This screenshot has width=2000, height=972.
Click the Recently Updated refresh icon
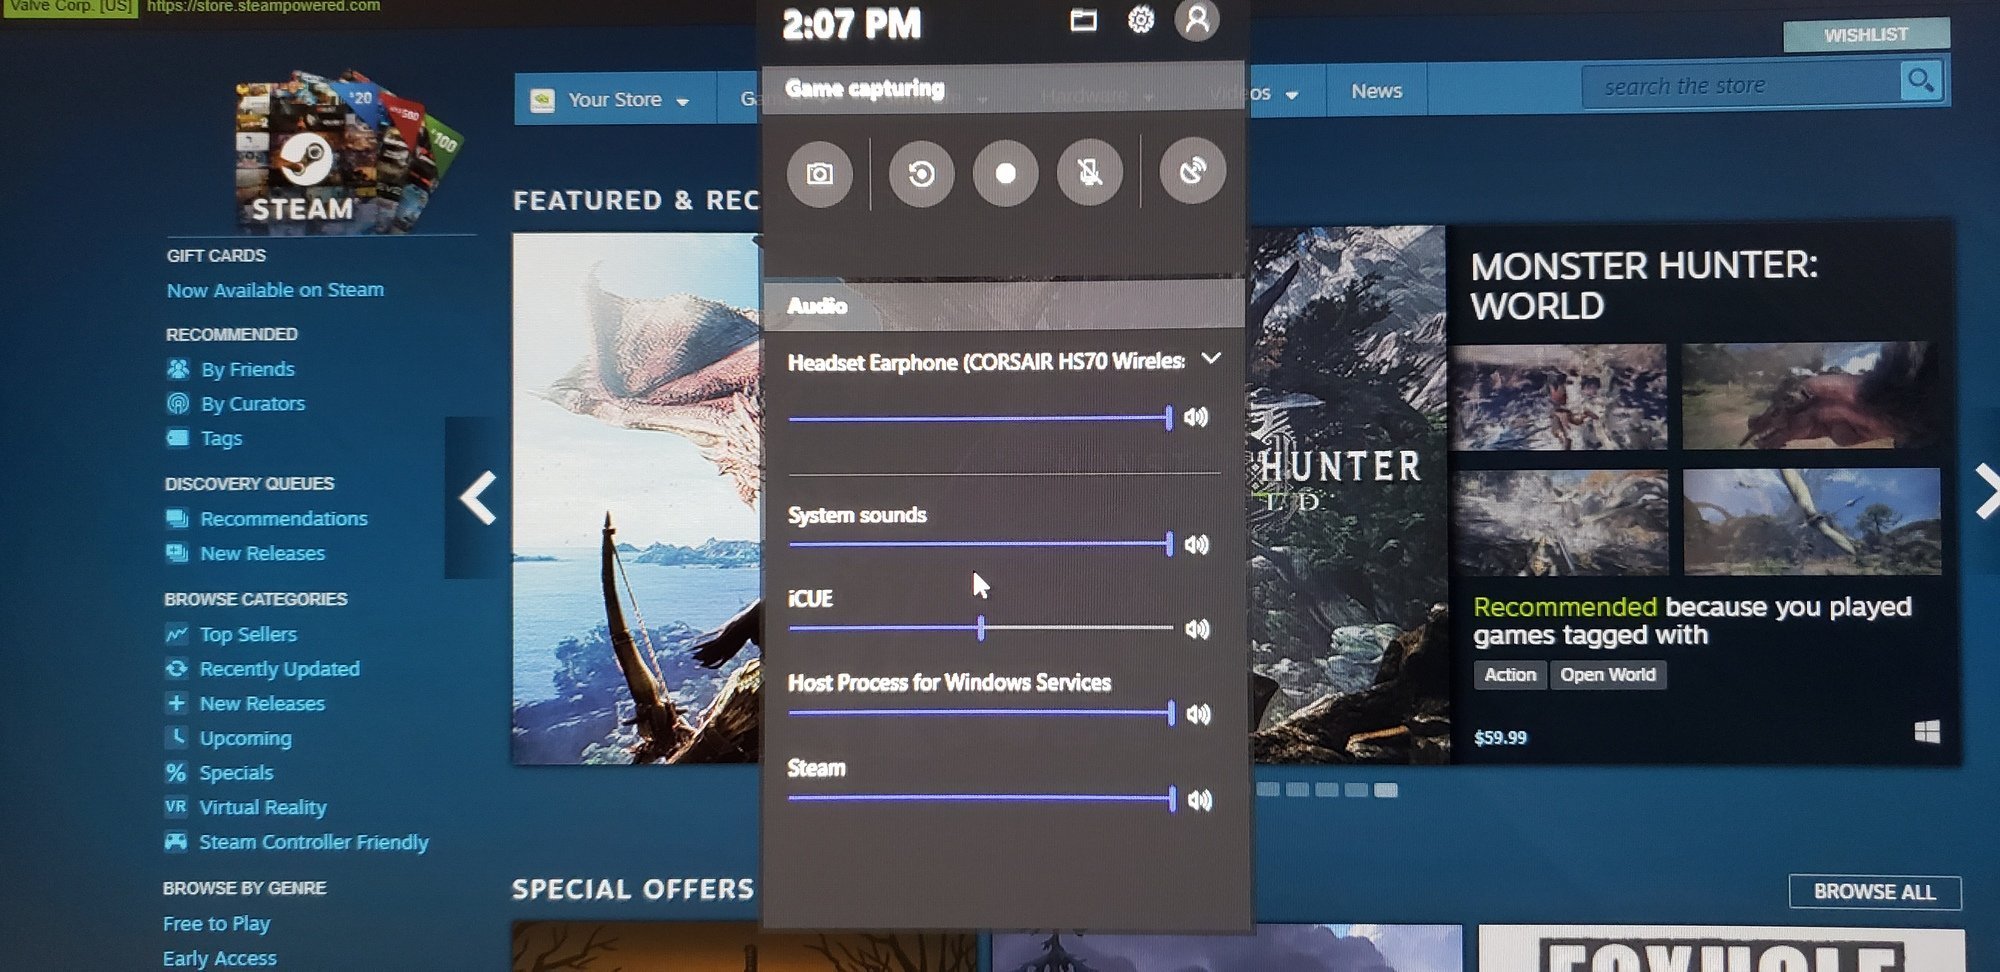[177, 668]
